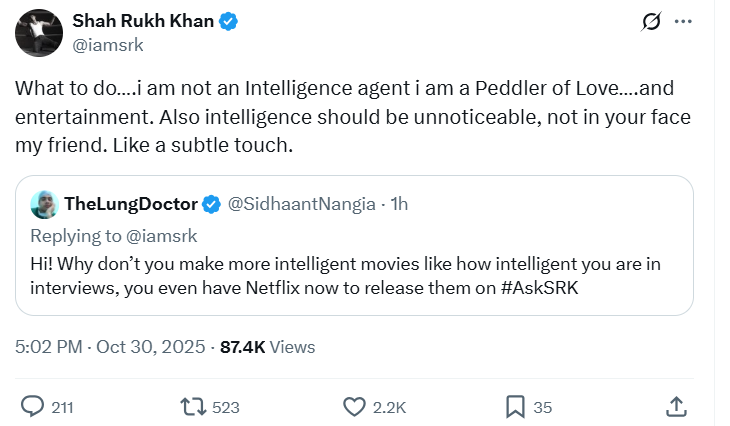Click the 87.4K Views count
730x426 pixels.
pyautogui.click(x=267, y=347)
